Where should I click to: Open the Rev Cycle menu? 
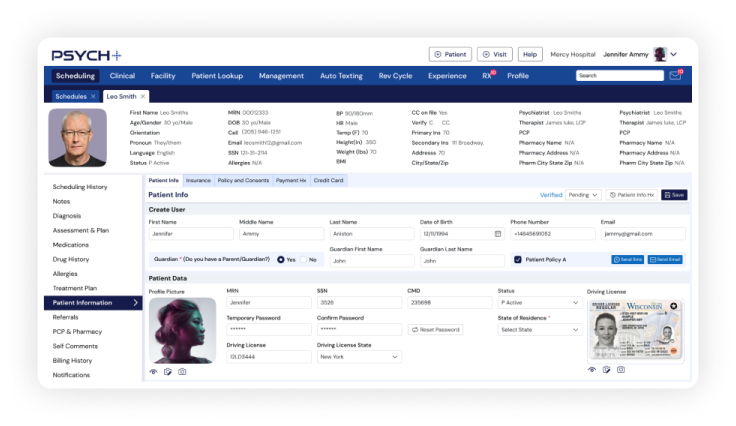tap(395, 75)
